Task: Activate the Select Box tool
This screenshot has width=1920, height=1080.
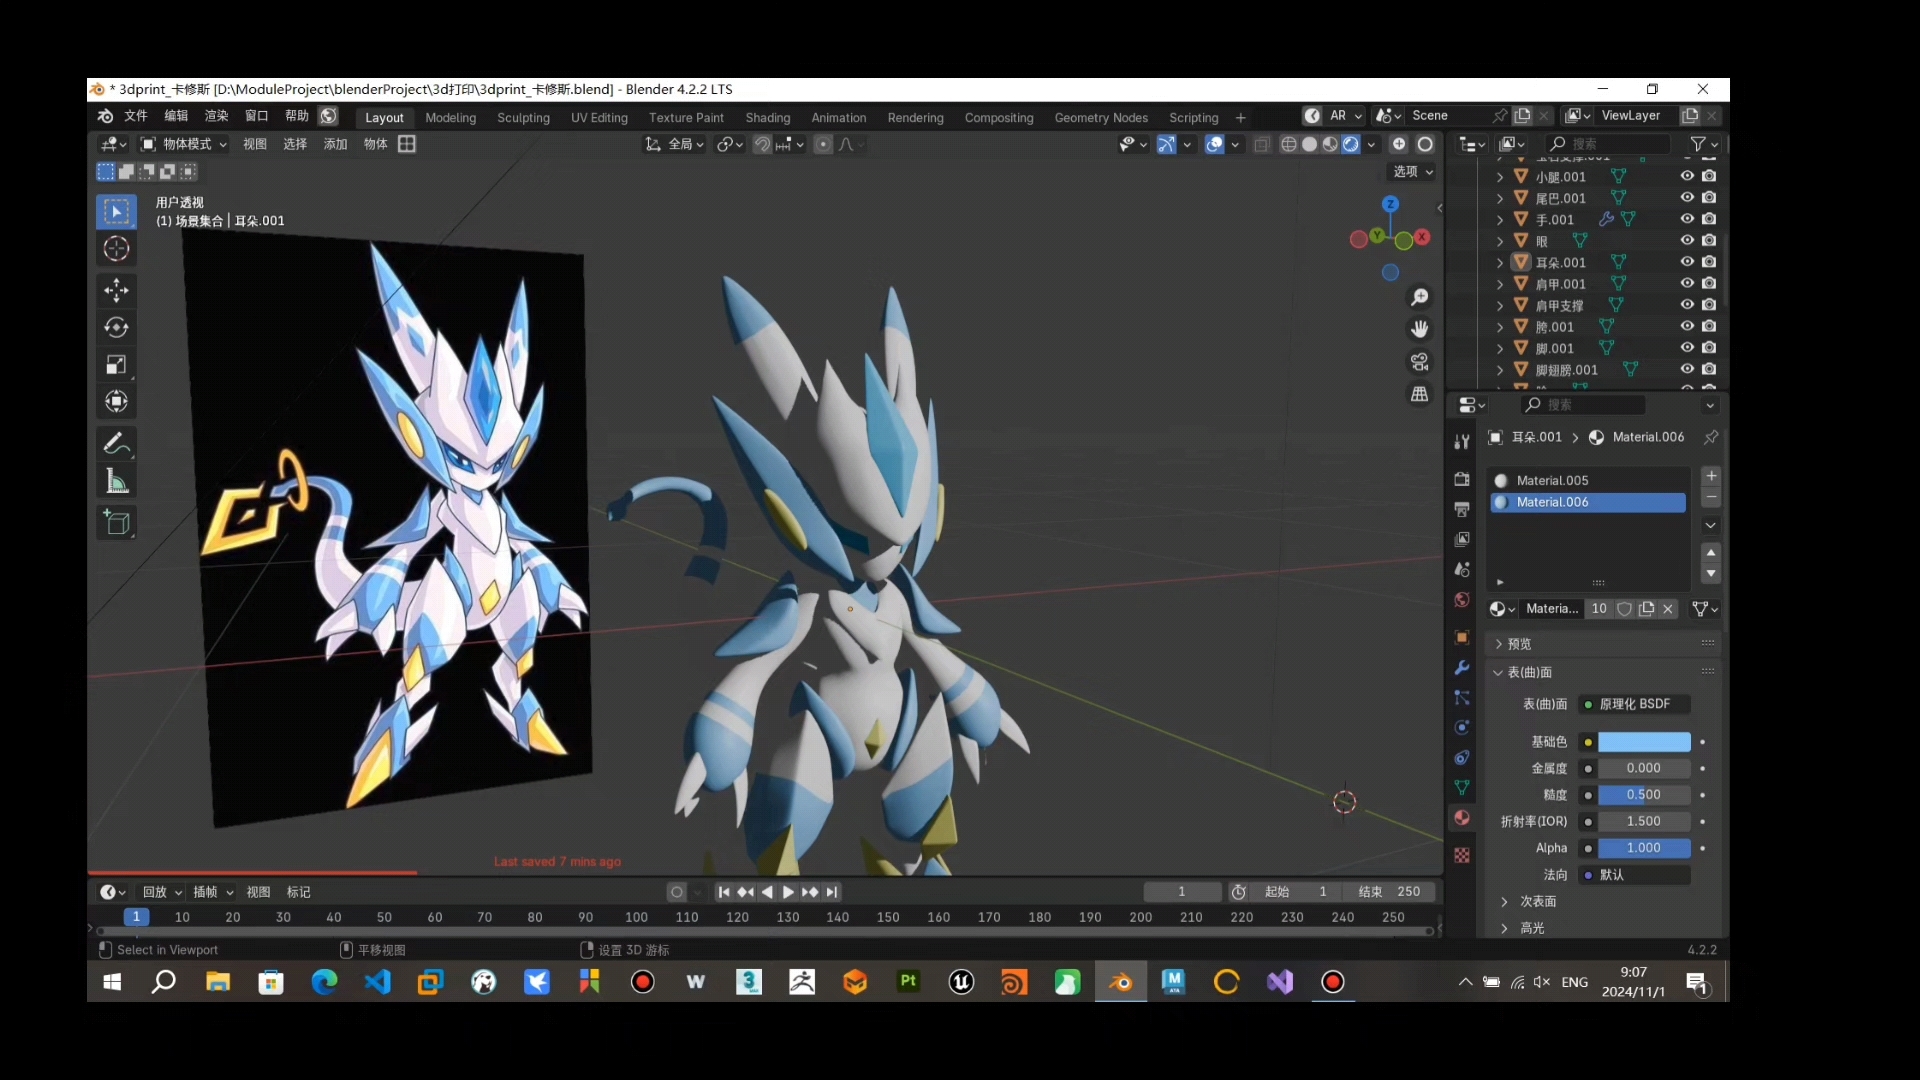Action: [117, 212]
